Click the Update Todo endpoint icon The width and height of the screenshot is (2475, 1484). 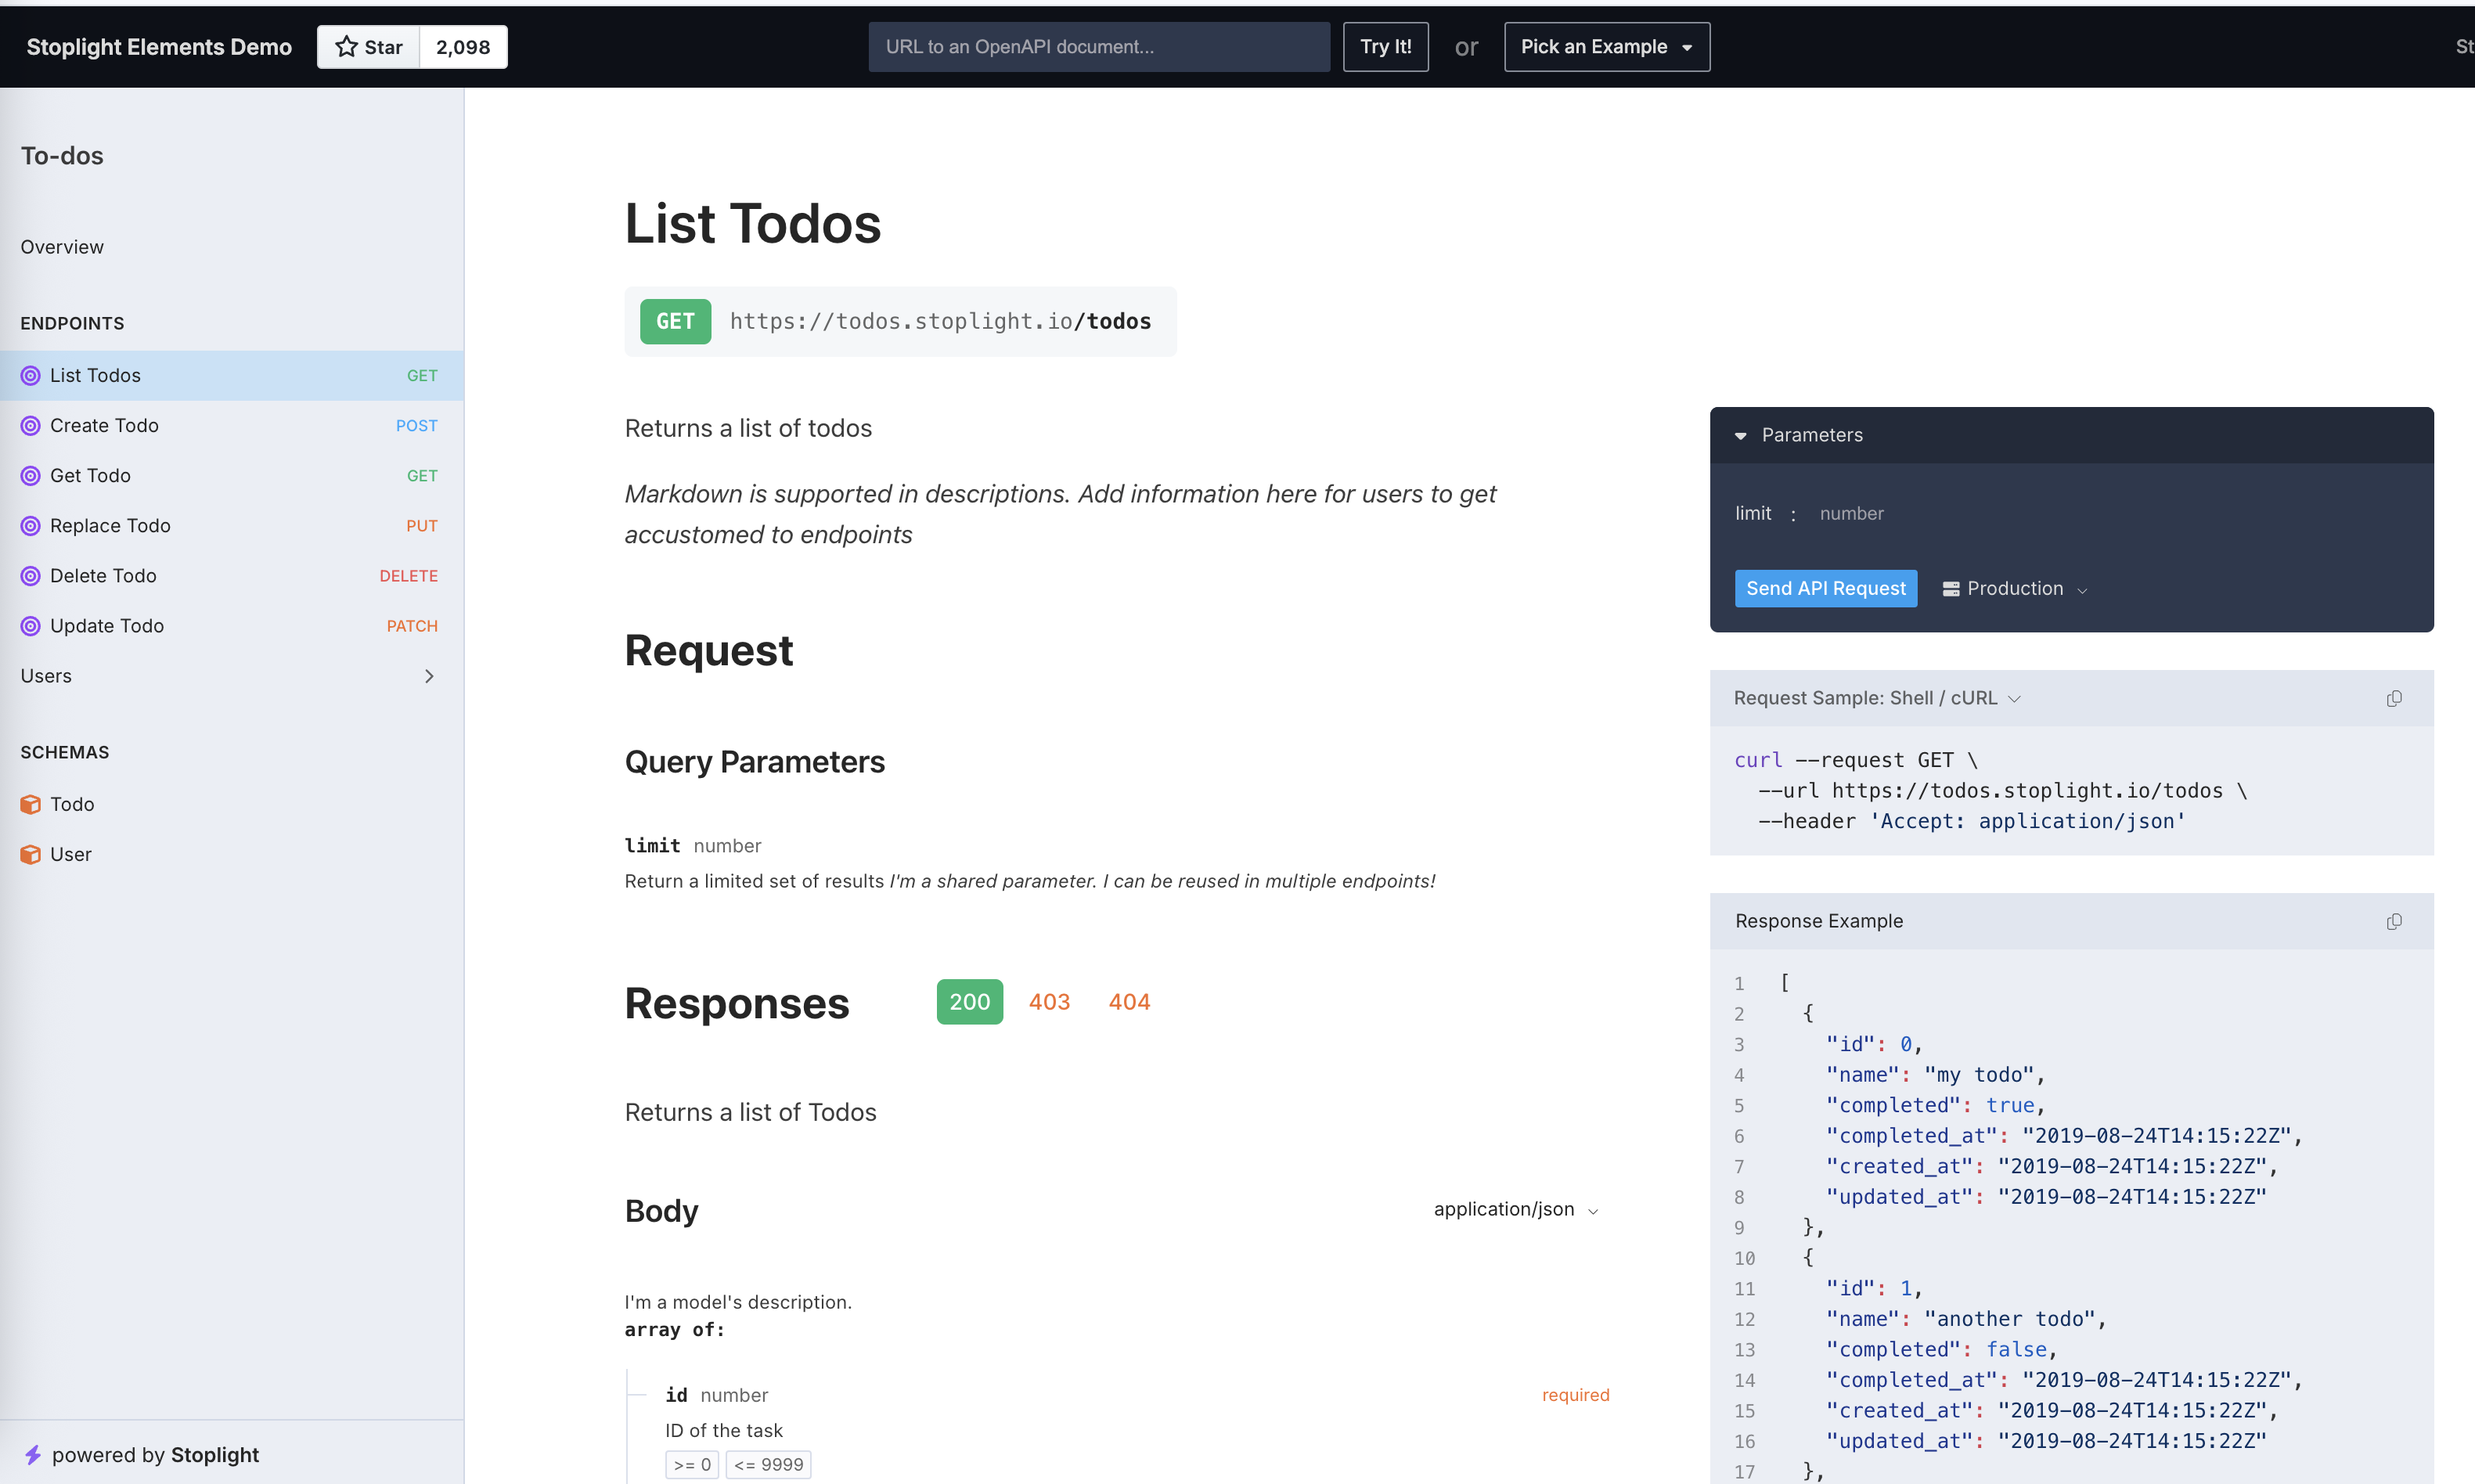point(31,626)
